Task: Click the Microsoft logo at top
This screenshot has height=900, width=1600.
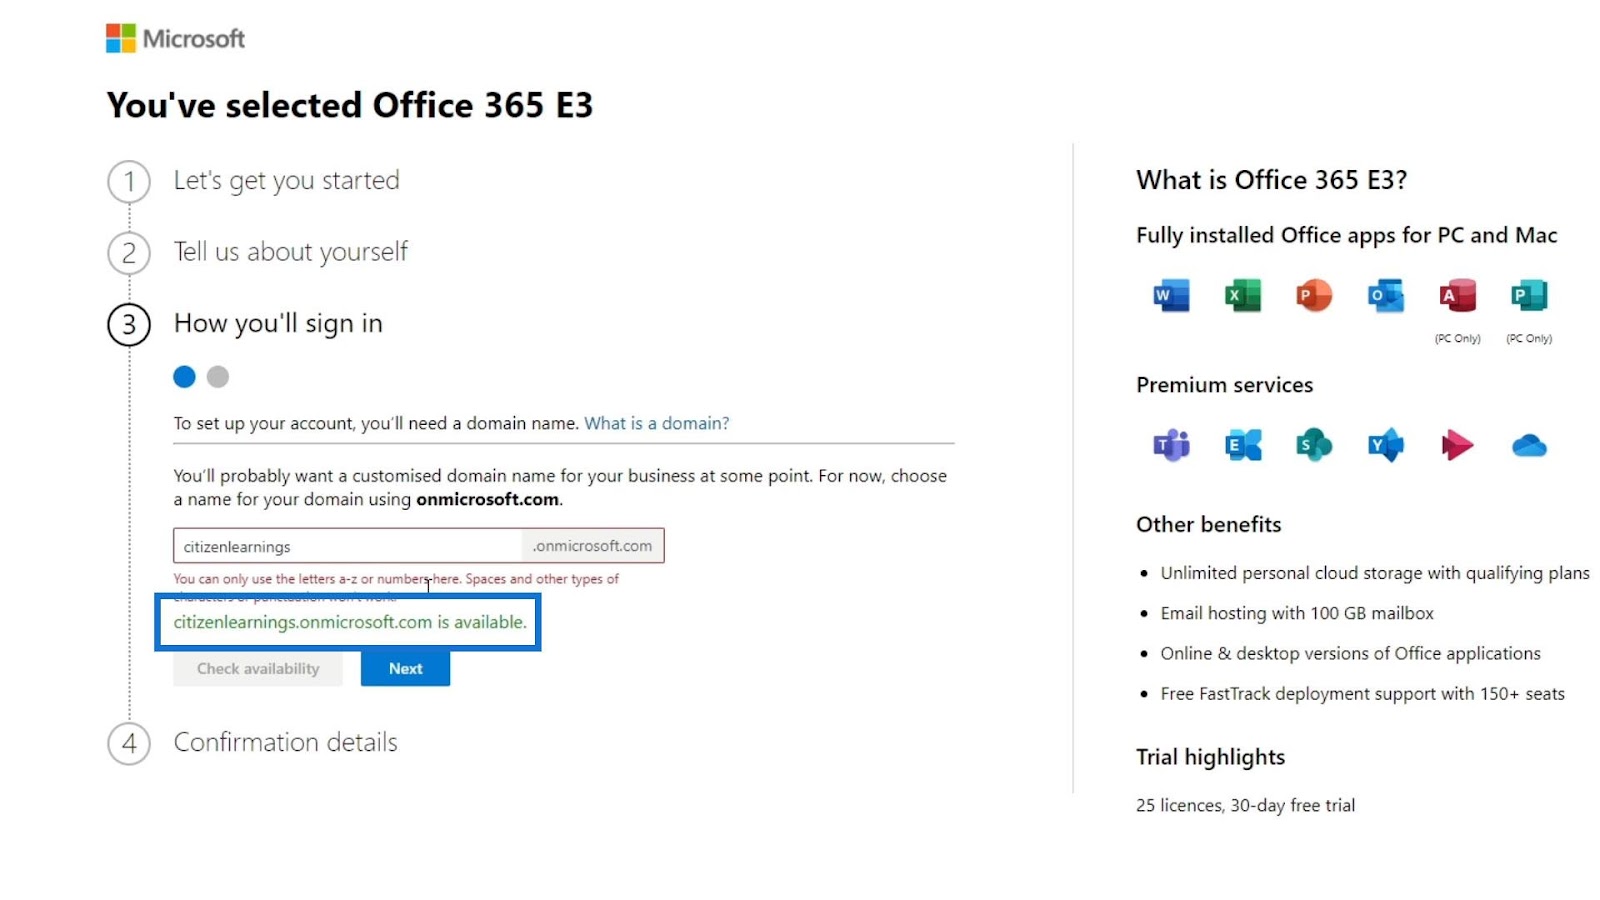Action: 175,38
